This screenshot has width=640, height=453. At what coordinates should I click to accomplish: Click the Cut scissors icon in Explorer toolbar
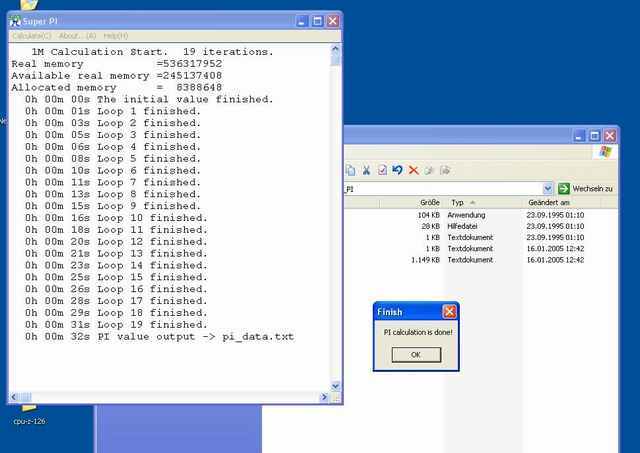pyautogui.click(x=366, y=170)
